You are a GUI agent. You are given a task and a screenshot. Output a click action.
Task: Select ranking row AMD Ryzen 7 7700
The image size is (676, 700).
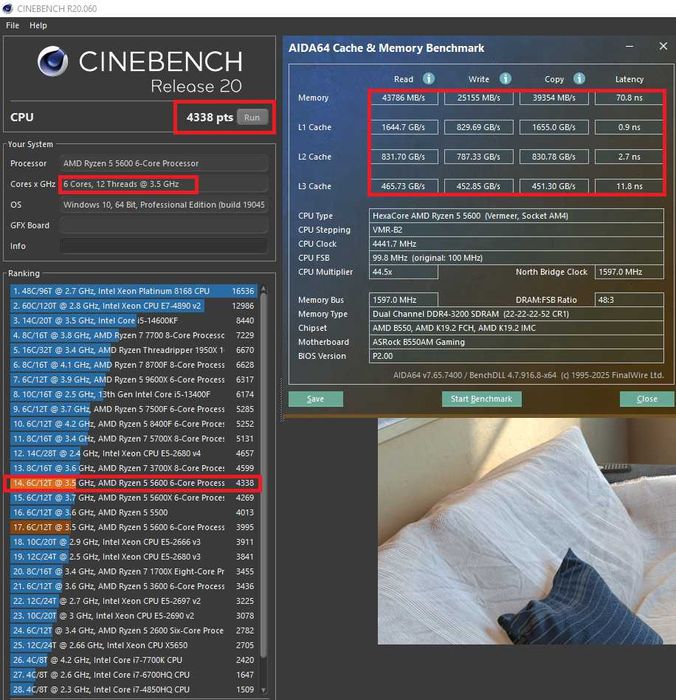[133, 335]
